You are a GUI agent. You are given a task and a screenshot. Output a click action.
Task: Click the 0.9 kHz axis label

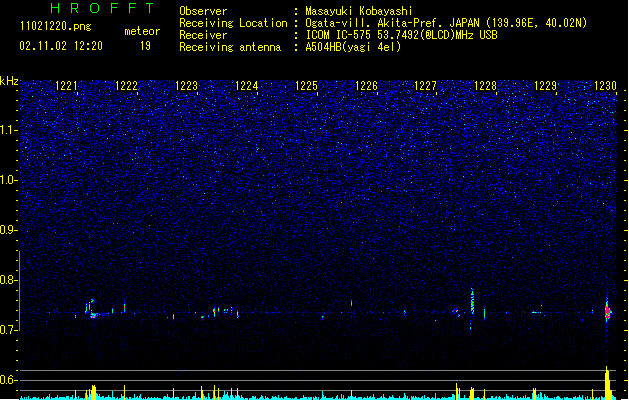8,230
